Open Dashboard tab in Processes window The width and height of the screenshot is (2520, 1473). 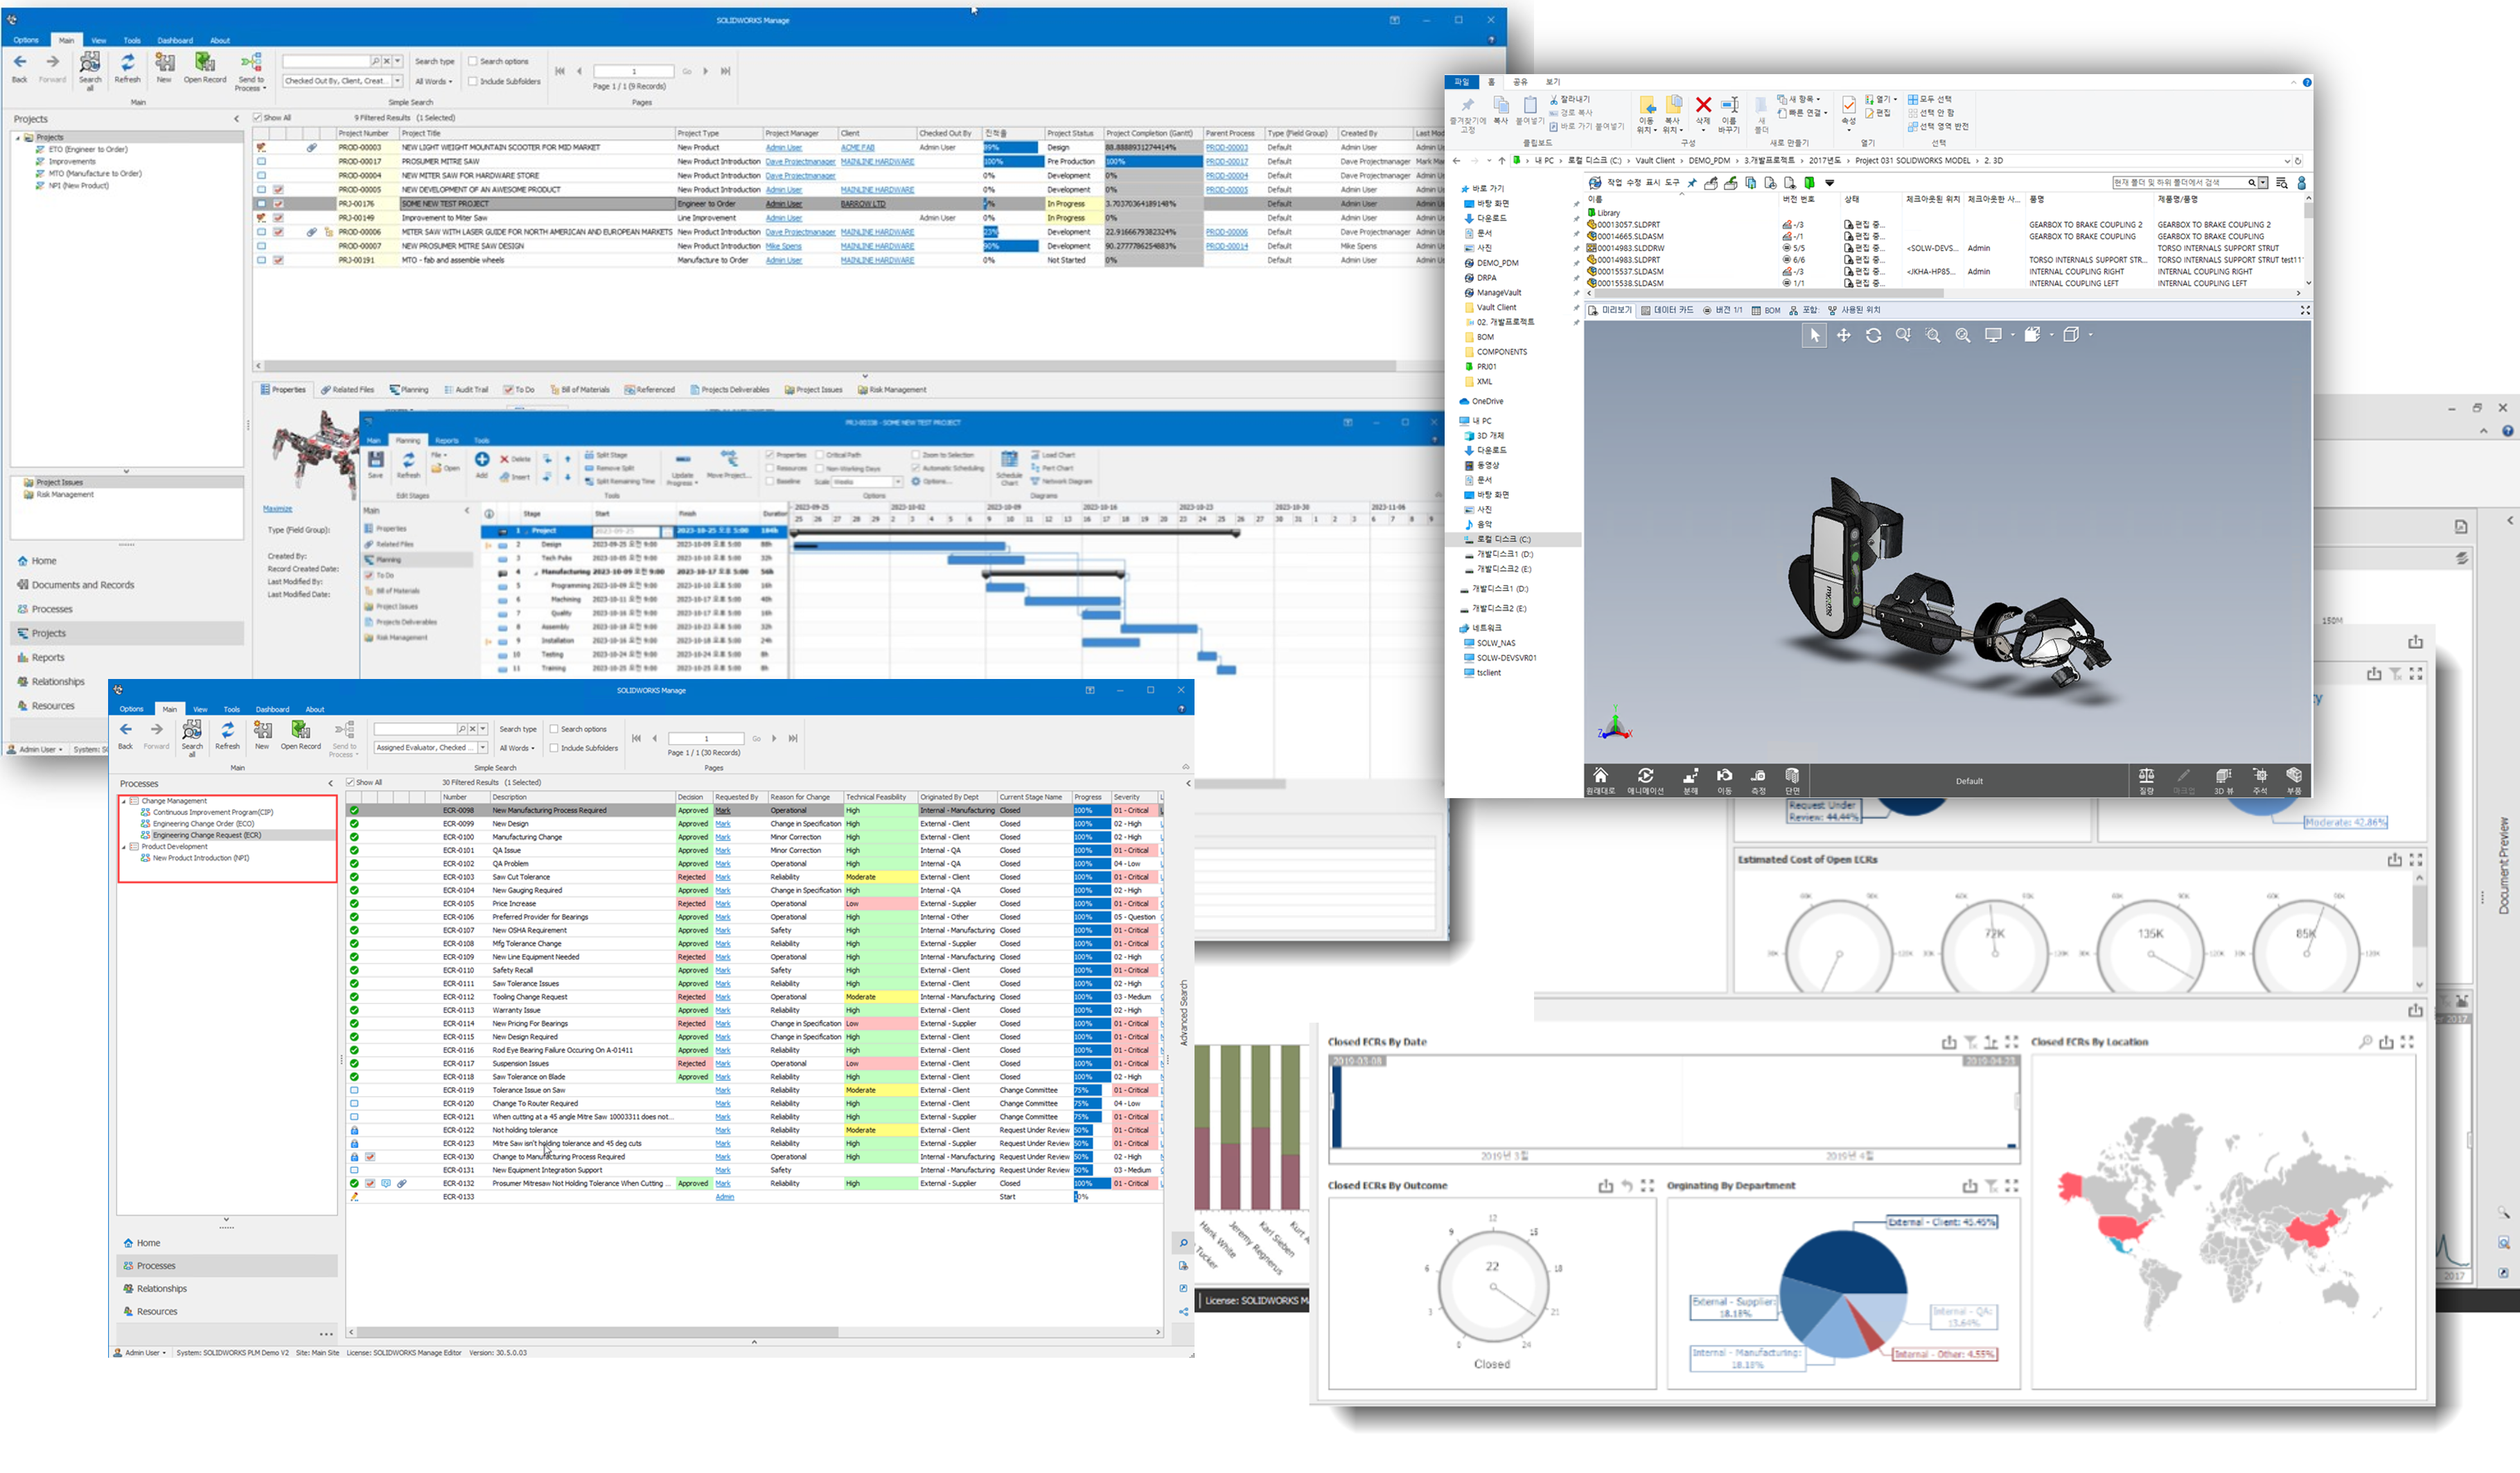(x=272, y=709)
